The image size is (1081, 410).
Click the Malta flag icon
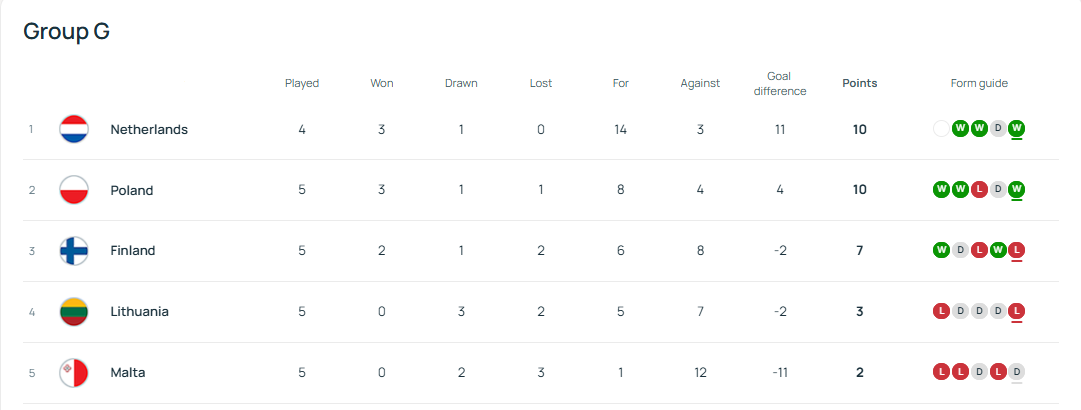[74, 373]
